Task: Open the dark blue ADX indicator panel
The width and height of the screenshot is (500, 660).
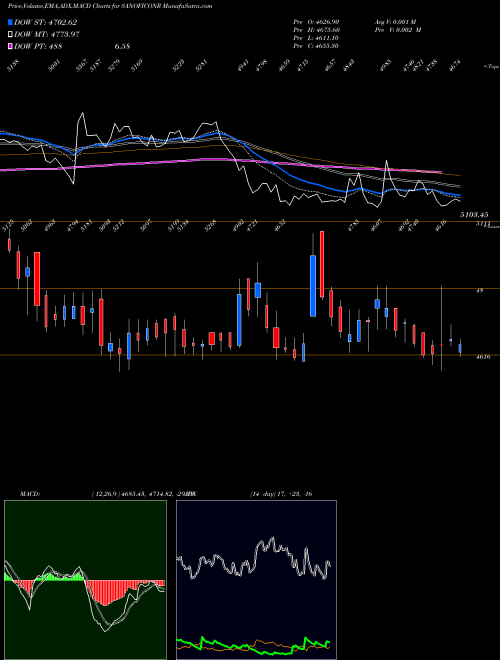Action: [x=256, y=580]
